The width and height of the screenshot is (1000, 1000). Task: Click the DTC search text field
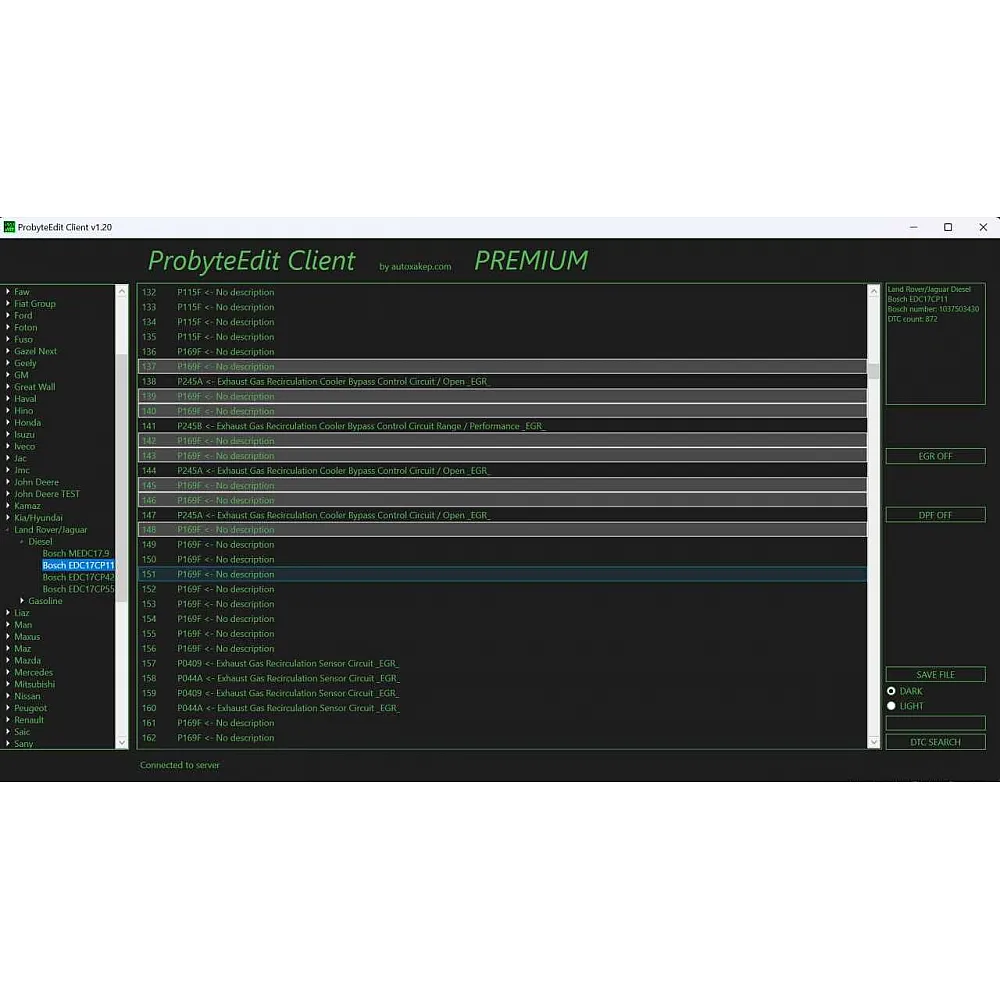coord(935,723)
